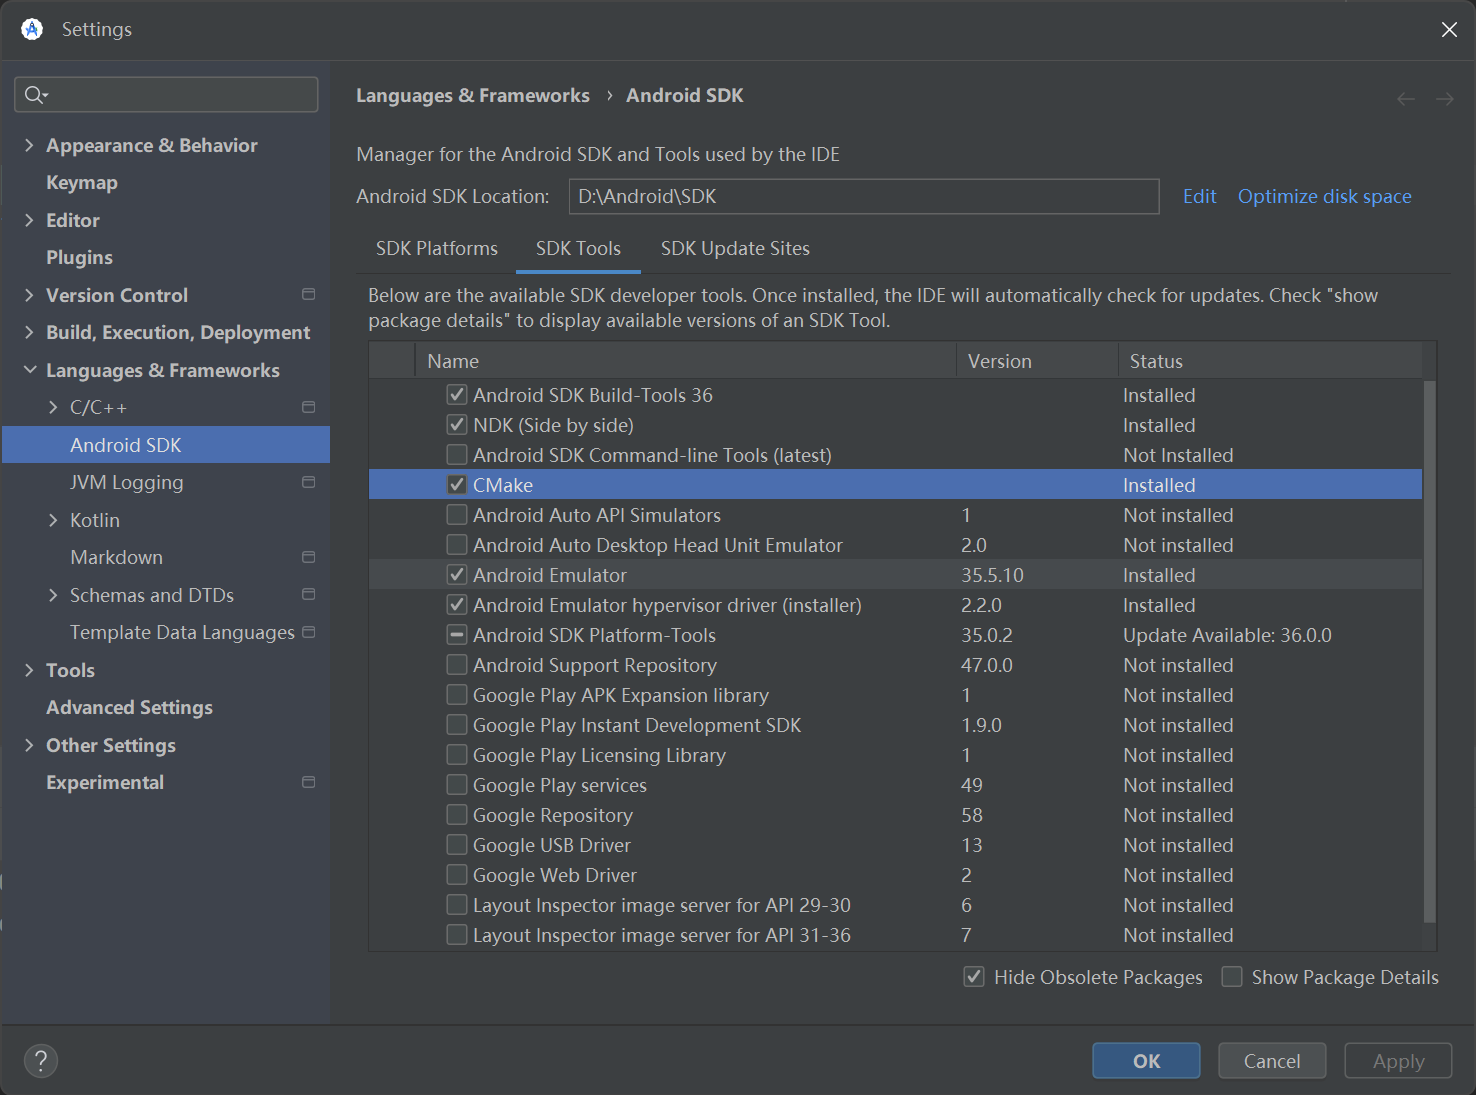1476x1095 pixels.
Task: Switch to the SDK Platforms tab
Action: point(437,249)
